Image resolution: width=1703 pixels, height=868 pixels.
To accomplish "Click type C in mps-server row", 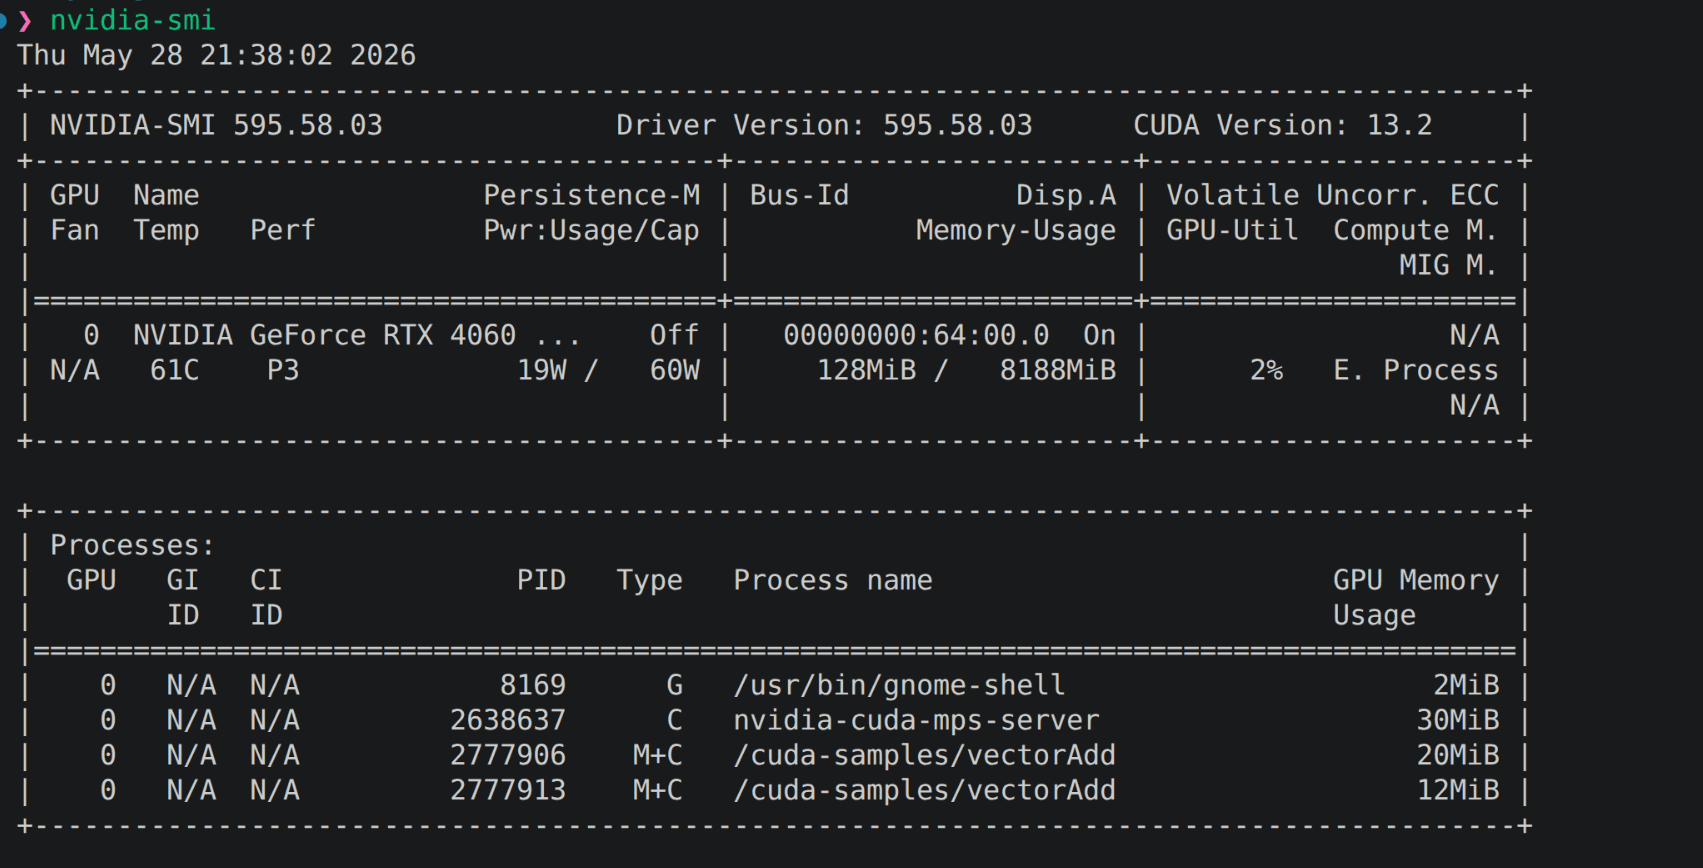I will (675, 720).
